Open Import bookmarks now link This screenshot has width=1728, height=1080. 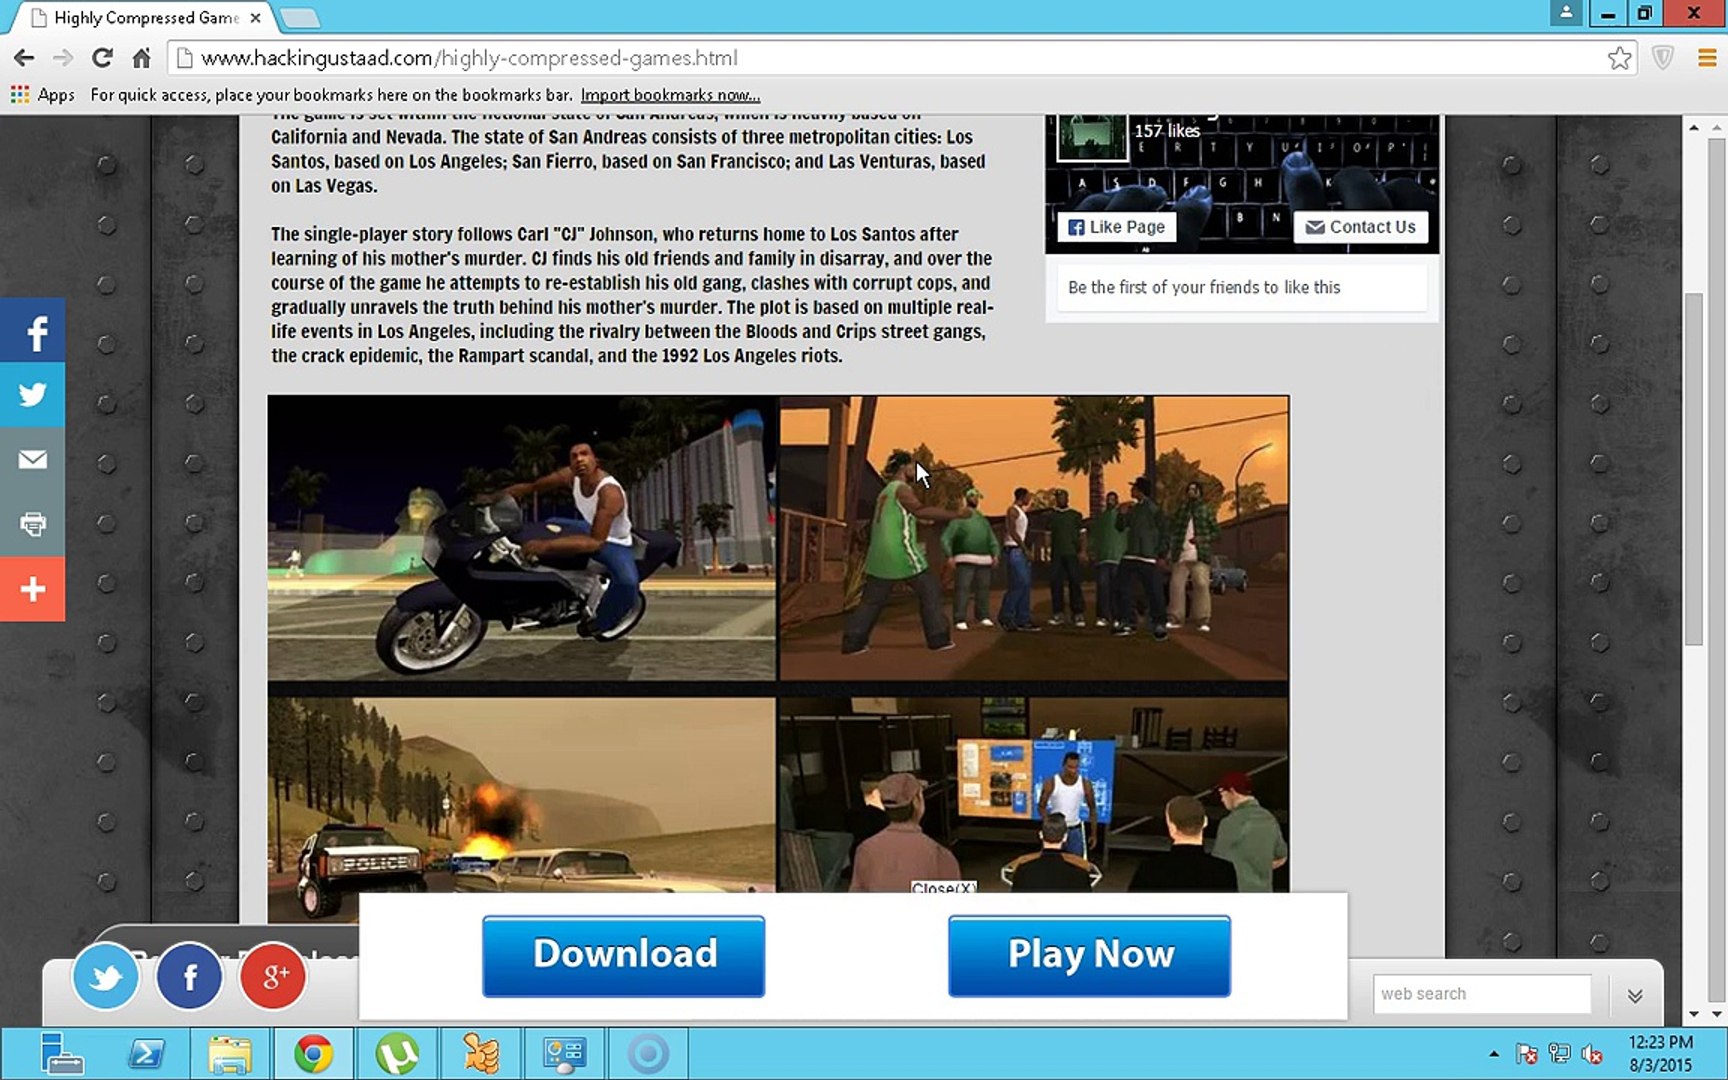point(670,95)
